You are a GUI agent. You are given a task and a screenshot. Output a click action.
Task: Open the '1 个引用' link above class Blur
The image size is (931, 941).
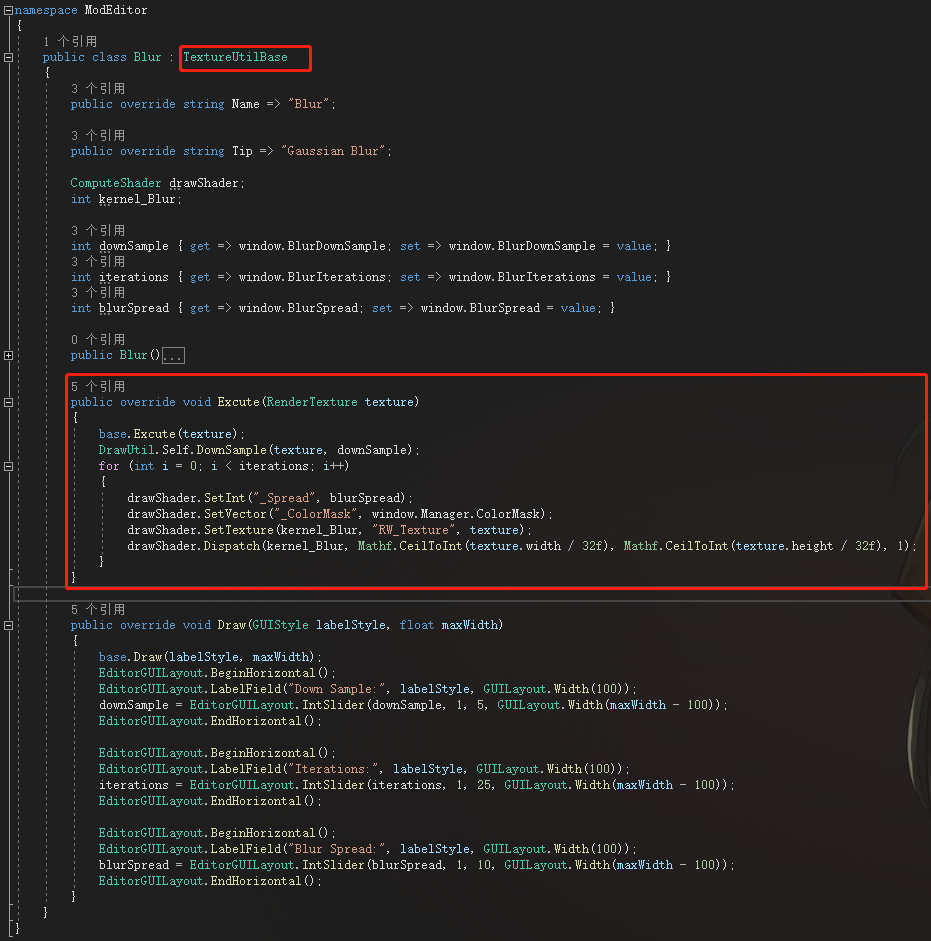point(70,41)
